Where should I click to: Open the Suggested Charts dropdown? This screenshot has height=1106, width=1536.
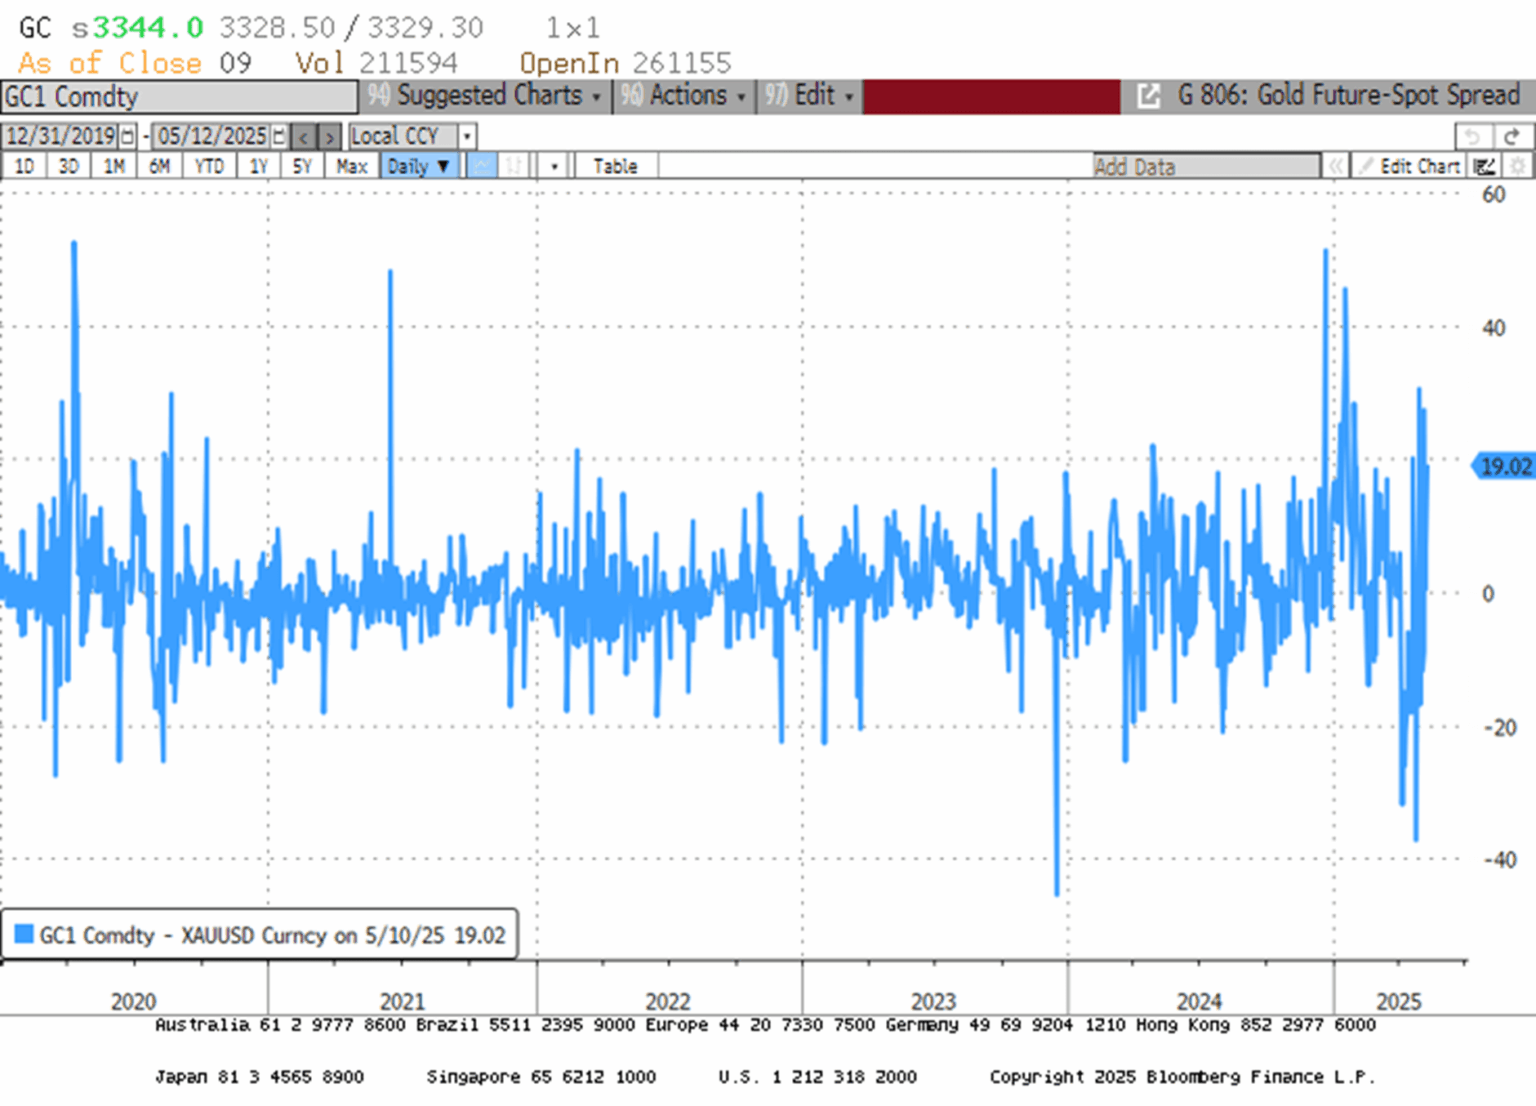492,96
